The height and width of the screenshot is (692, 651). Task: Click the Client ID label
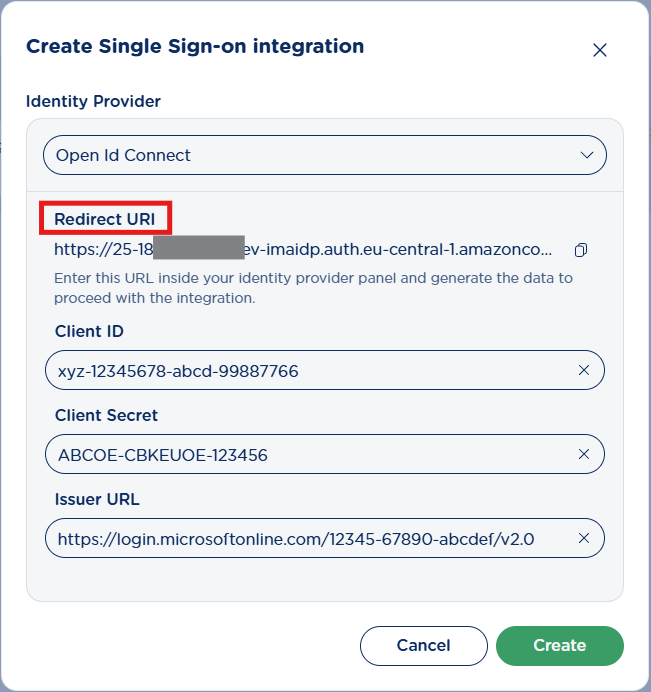click(89, 331)
